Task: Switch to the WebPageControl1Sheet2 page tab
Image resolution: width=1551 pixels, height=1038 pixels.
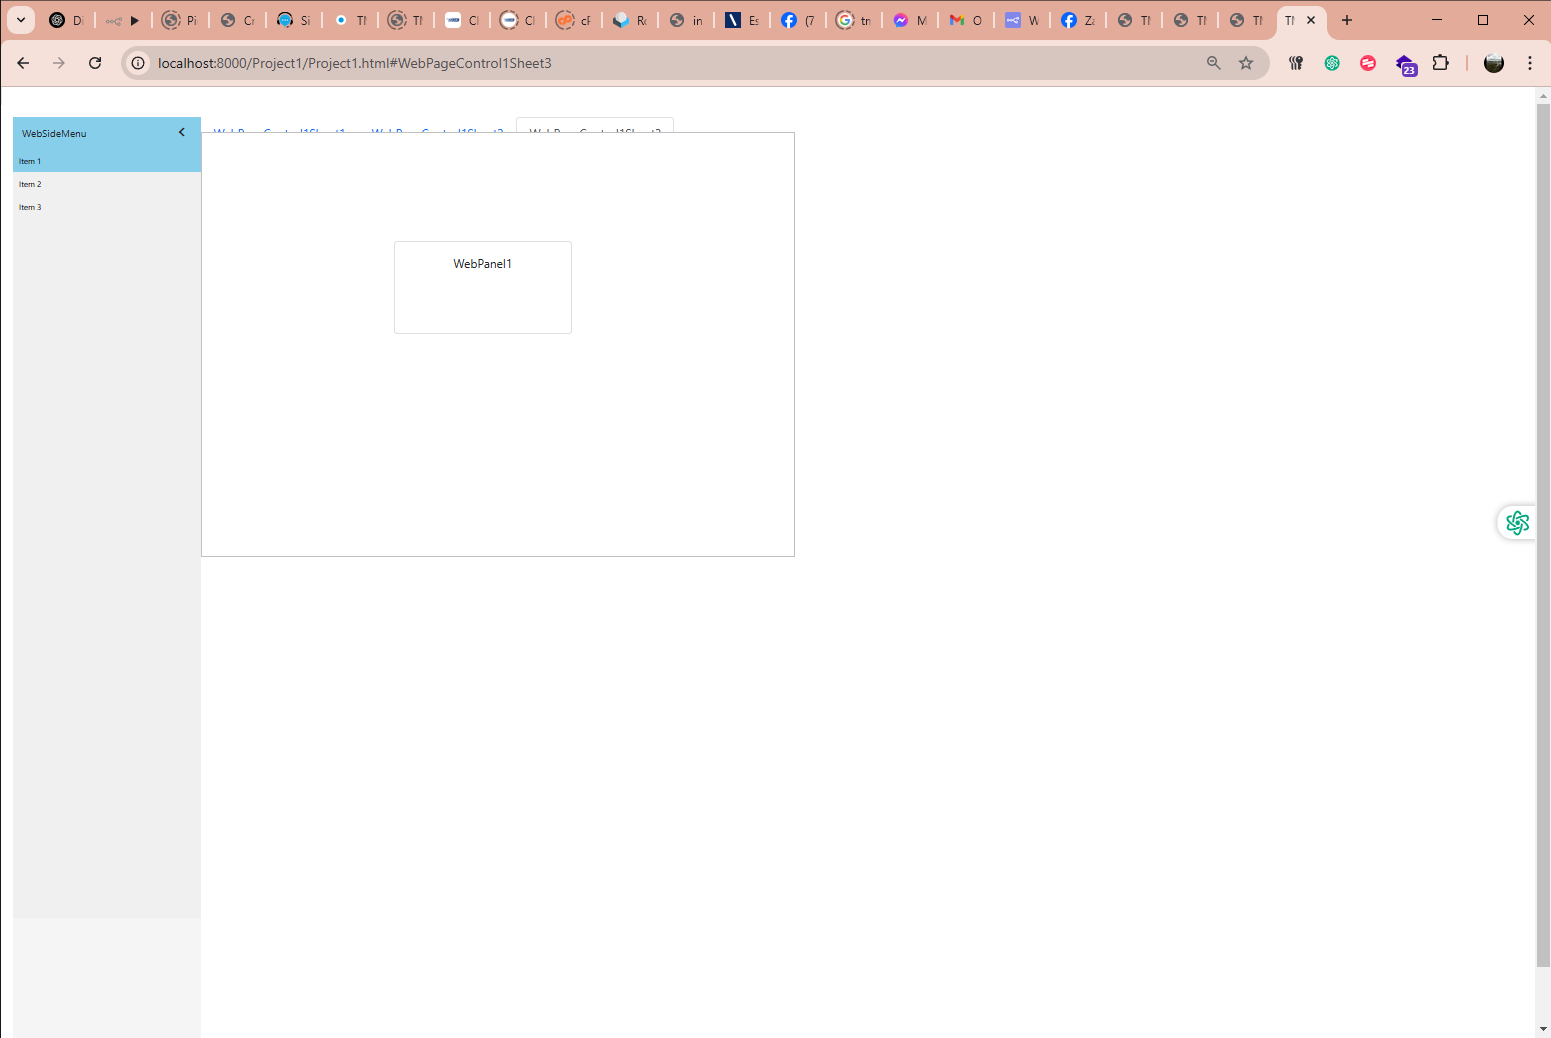Action: (437, 127)
